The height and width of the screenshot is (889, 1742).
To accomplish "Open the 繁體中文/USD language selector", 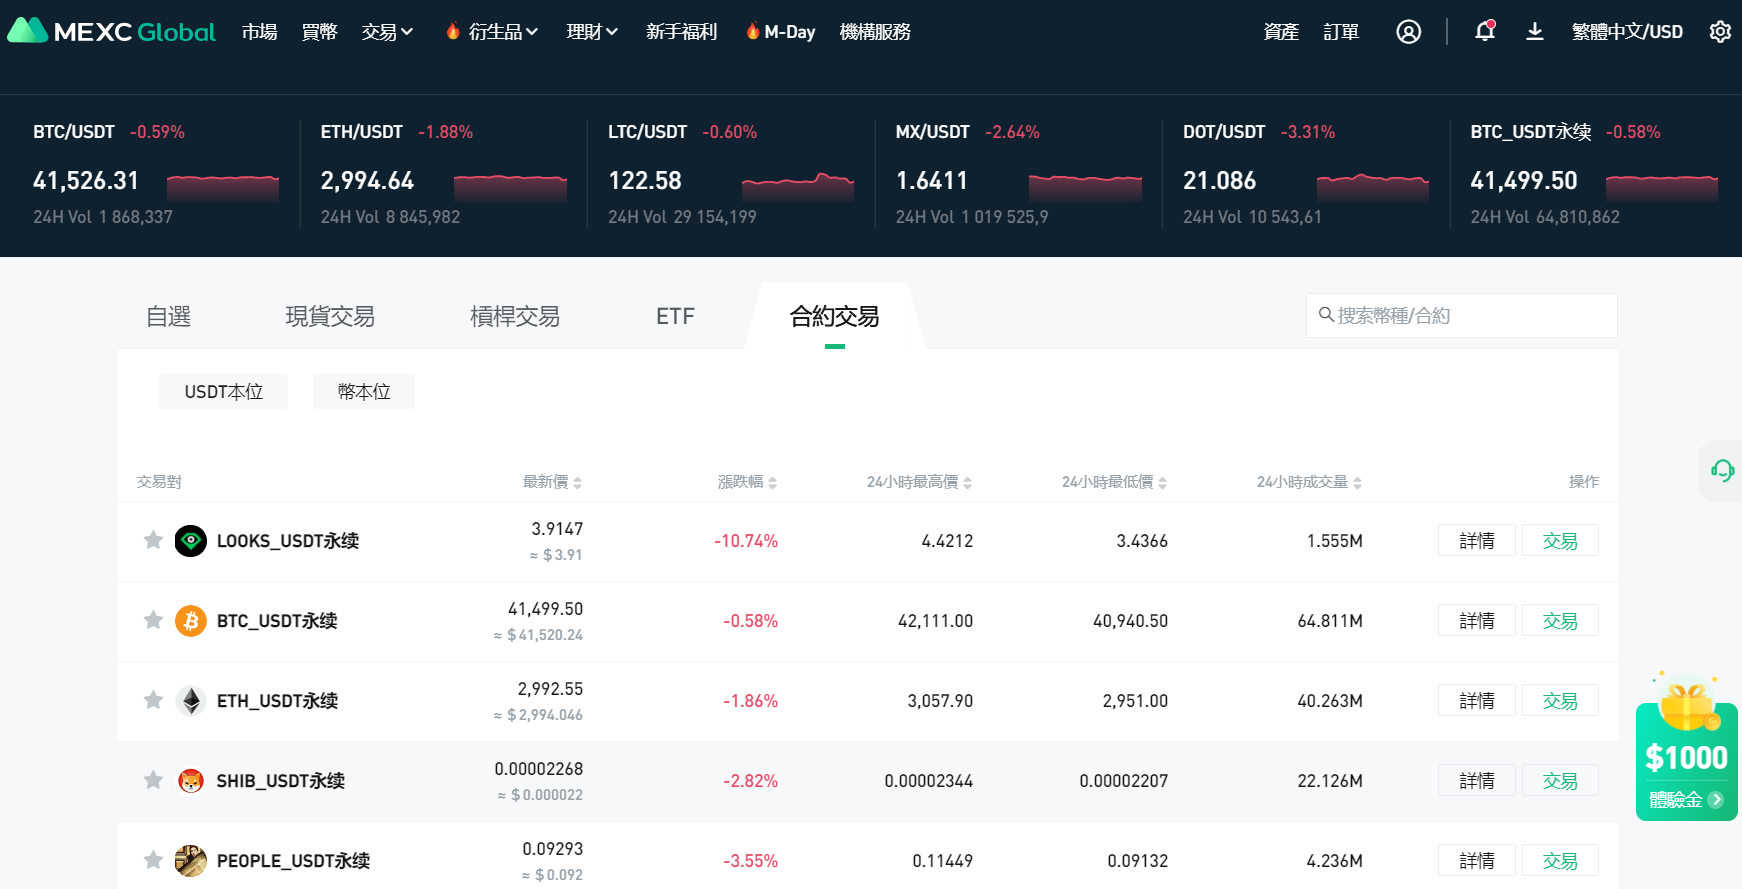I will [1627, 32].
